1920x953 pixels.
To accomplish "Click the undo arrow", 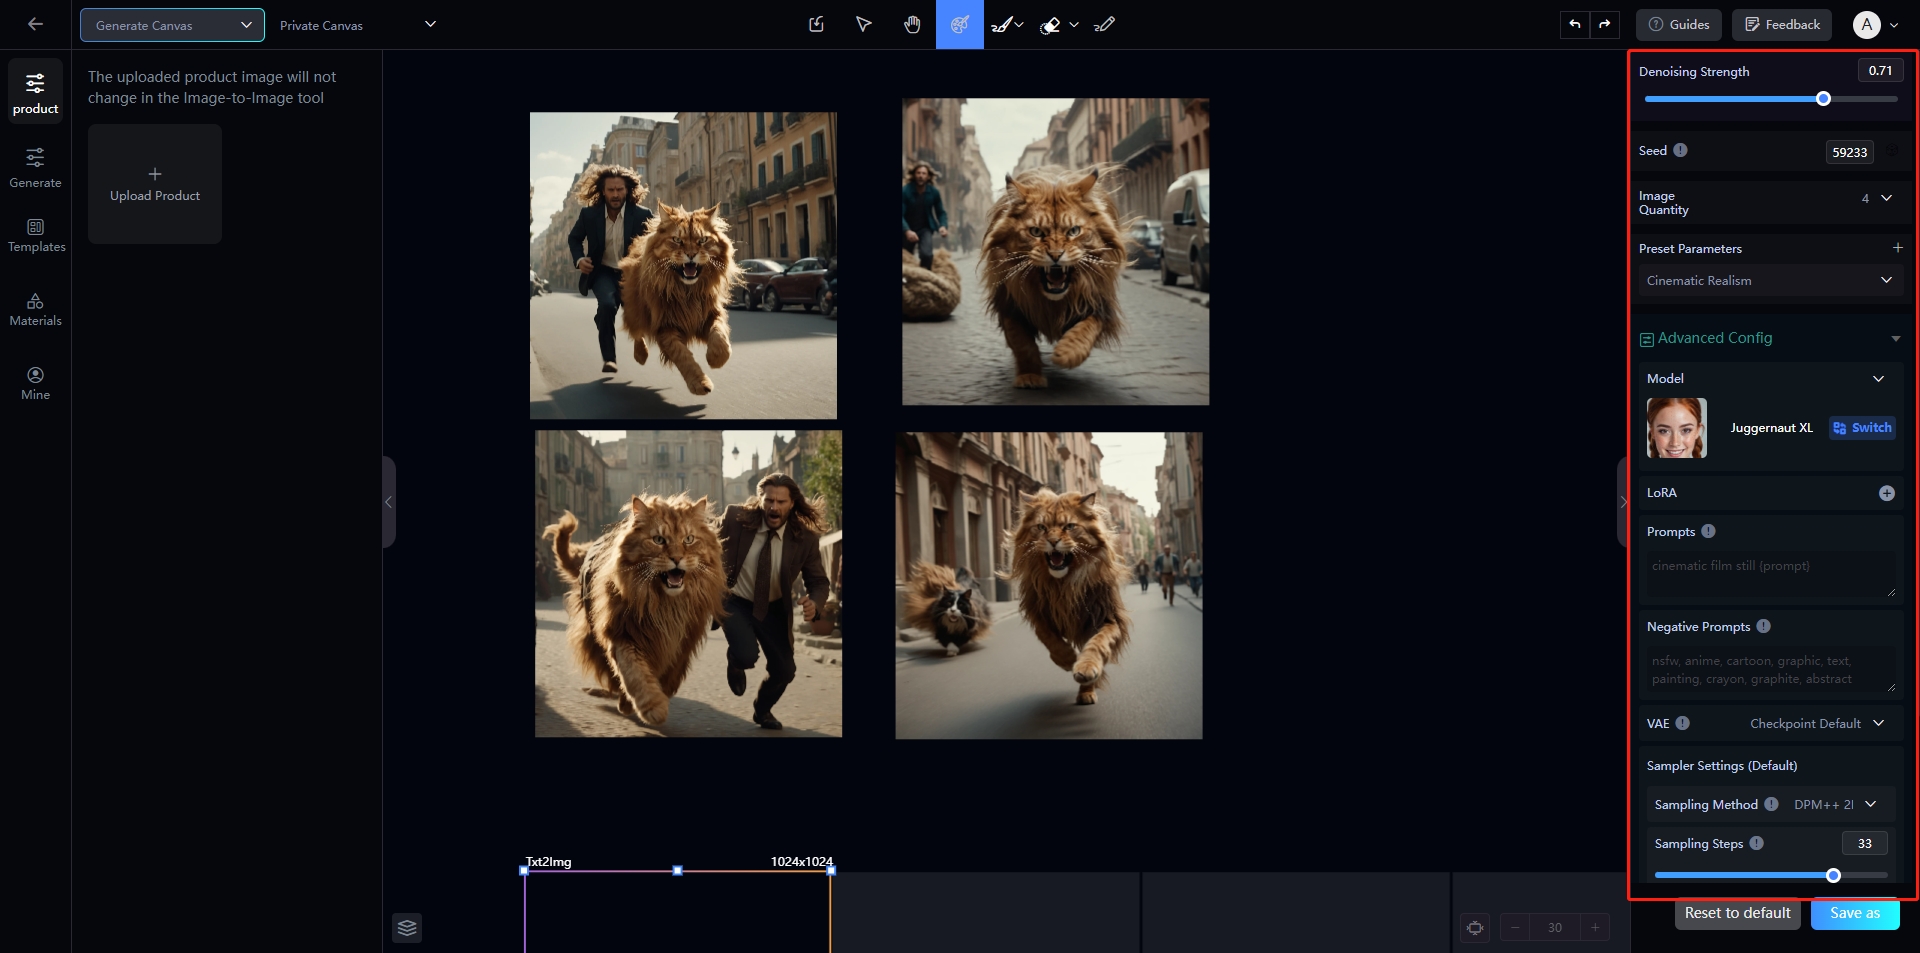I will [x=1575, y=25].
